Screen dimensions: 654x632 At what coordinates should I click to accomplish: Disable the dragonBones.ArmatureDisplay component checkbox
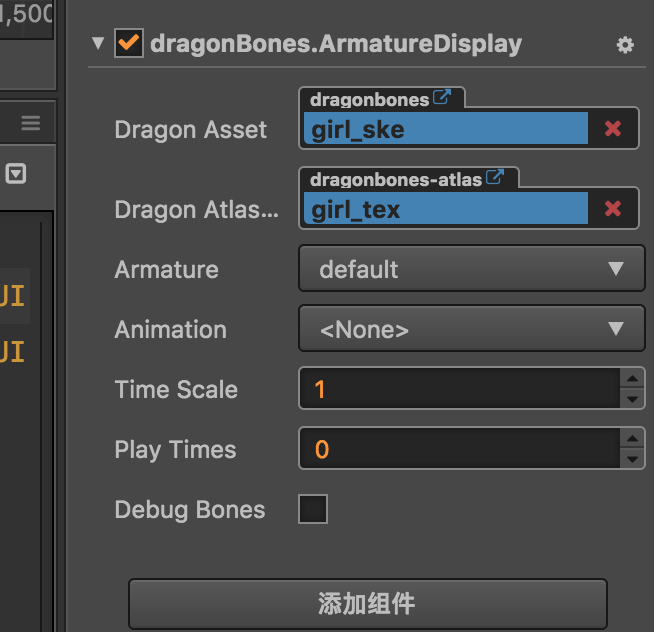tap(128, 44)
